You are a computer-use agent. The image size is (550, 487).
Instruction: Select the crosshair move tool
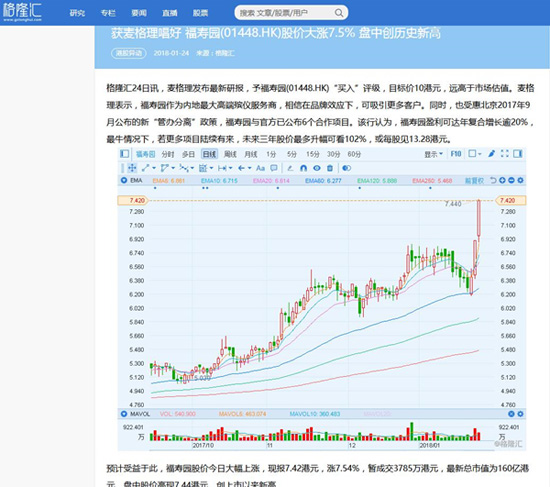pos(132,168)
